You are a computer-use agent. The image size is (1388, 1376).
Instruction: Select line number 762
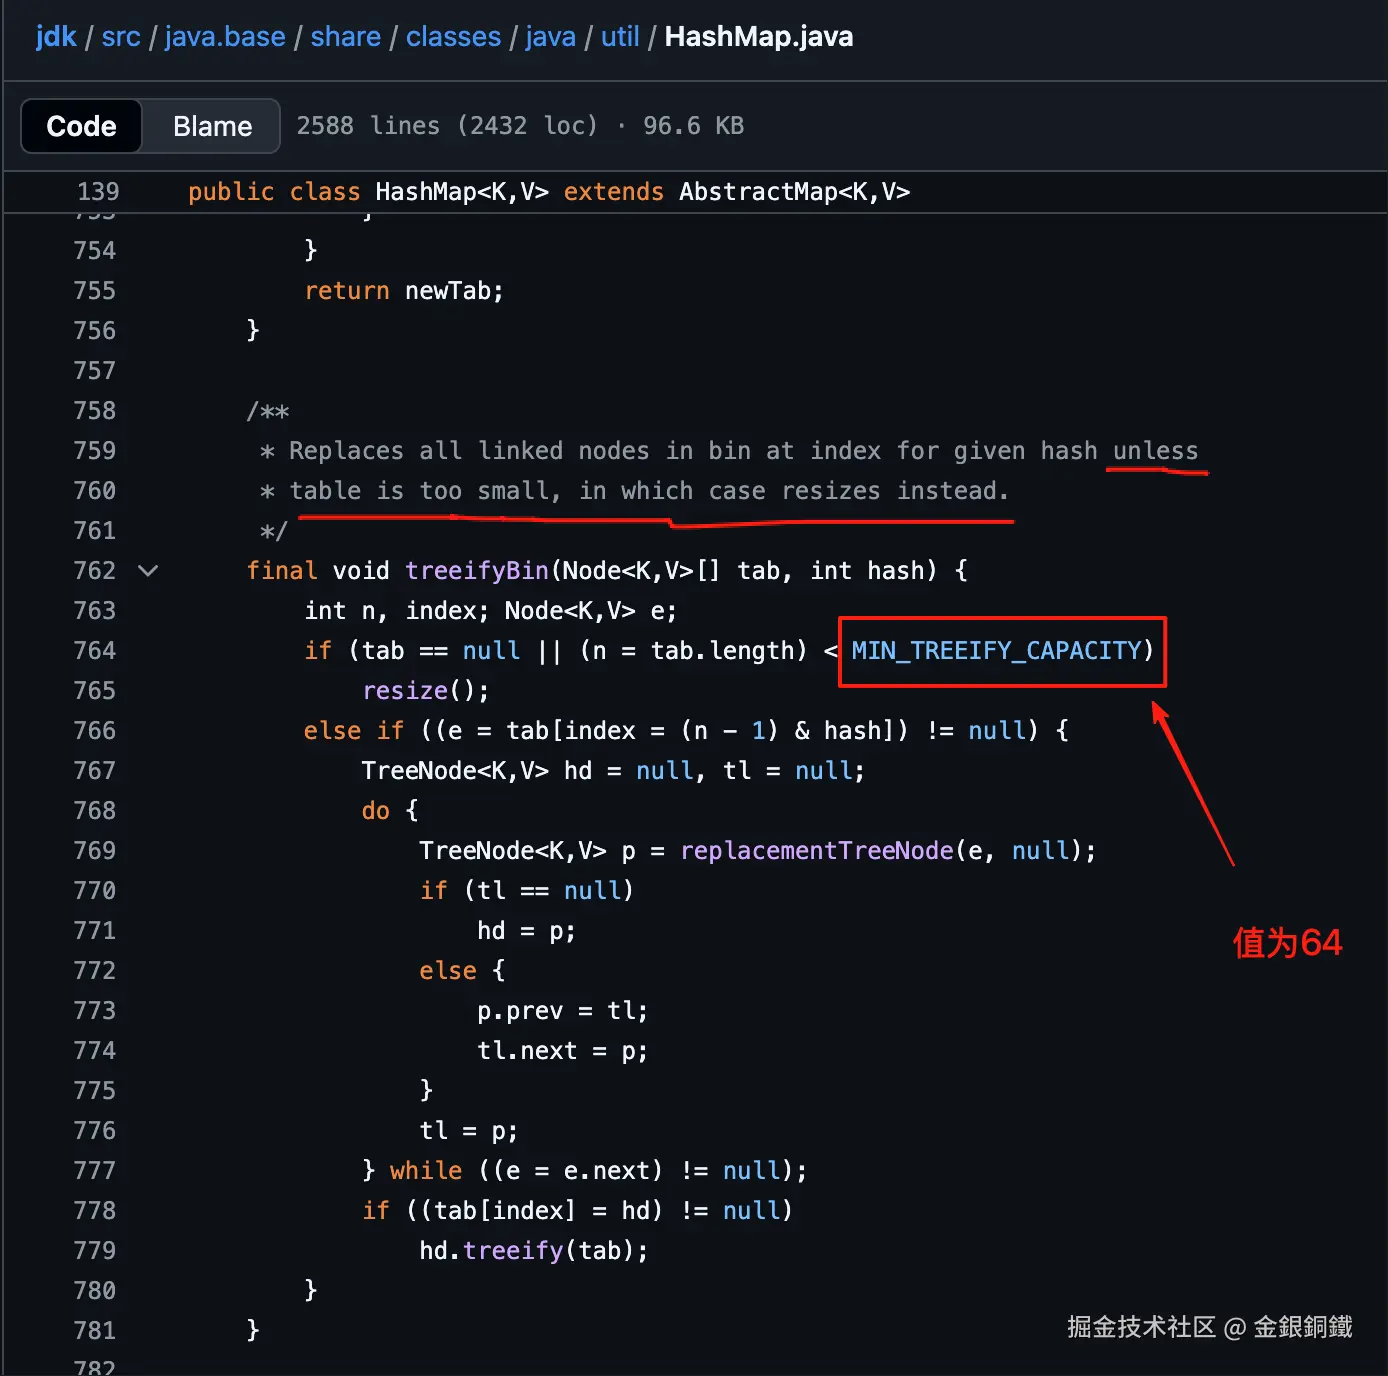(x=95, y=571)
